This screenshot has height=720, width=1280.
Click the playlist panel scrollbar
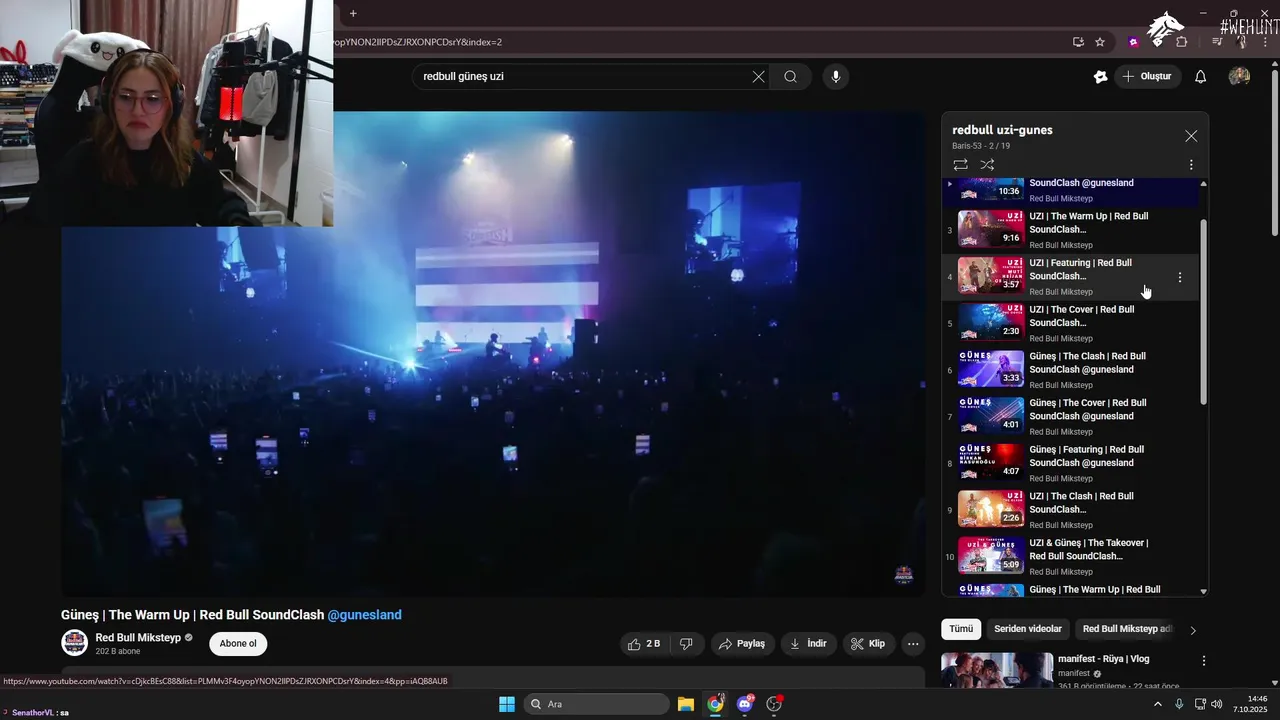coord(1203,312)
